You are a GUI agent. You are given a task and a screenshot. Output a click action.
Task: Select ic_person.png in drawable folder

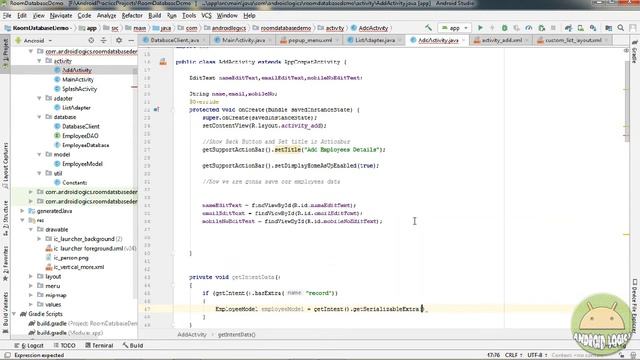click(71, 258)
